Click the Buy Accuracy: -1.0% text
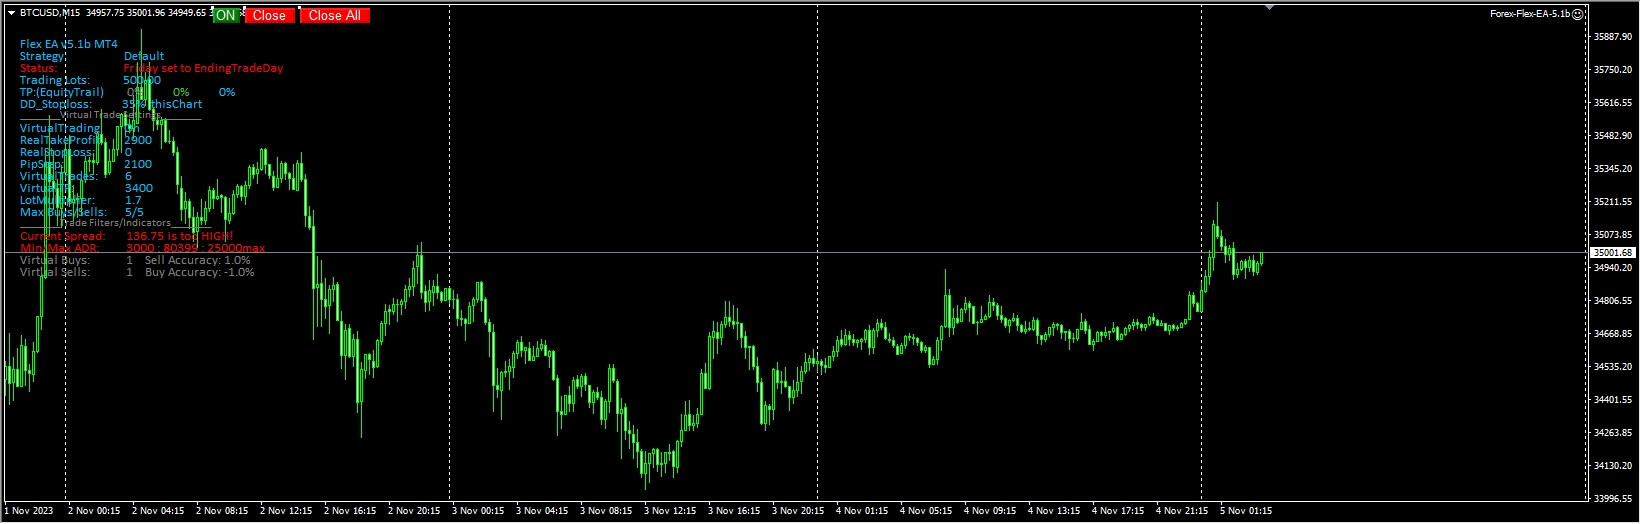Viewport: 1641px width, 524px height. tap(200, 272)
